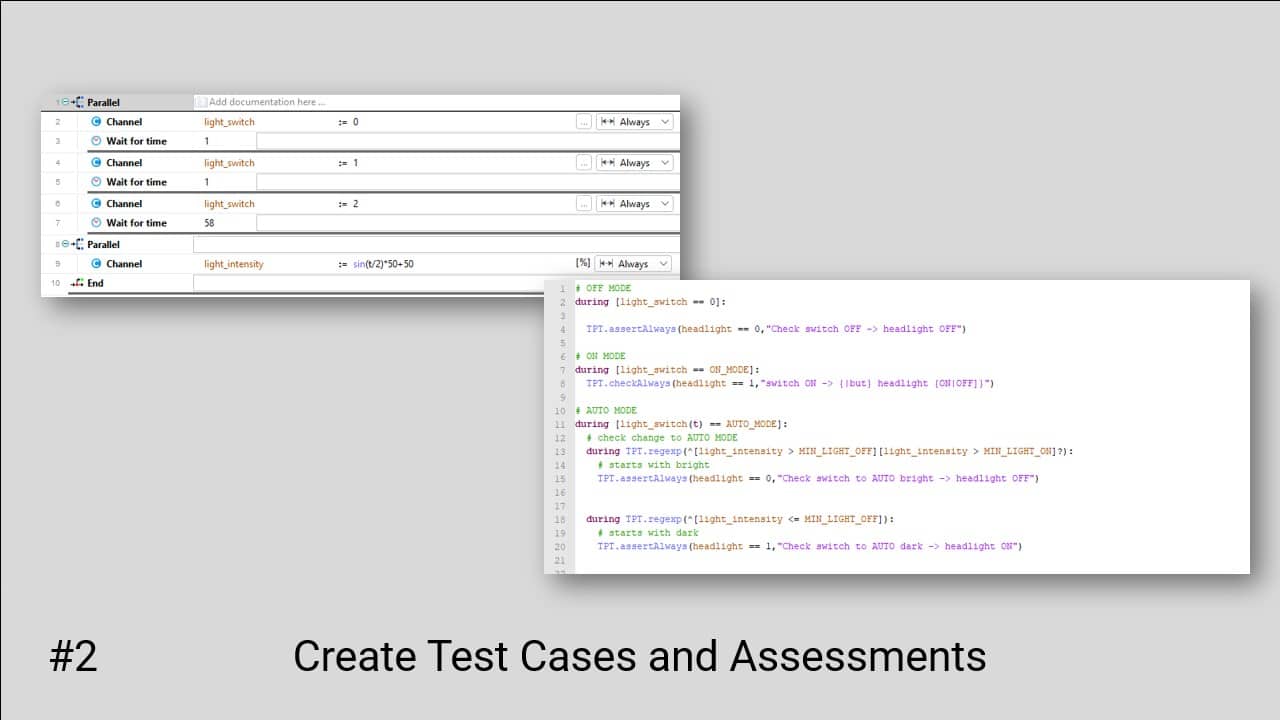The image size is (1280, 720).
Task: Click the 'light_switch' channel name in row 2
Action: click(229, 122)
